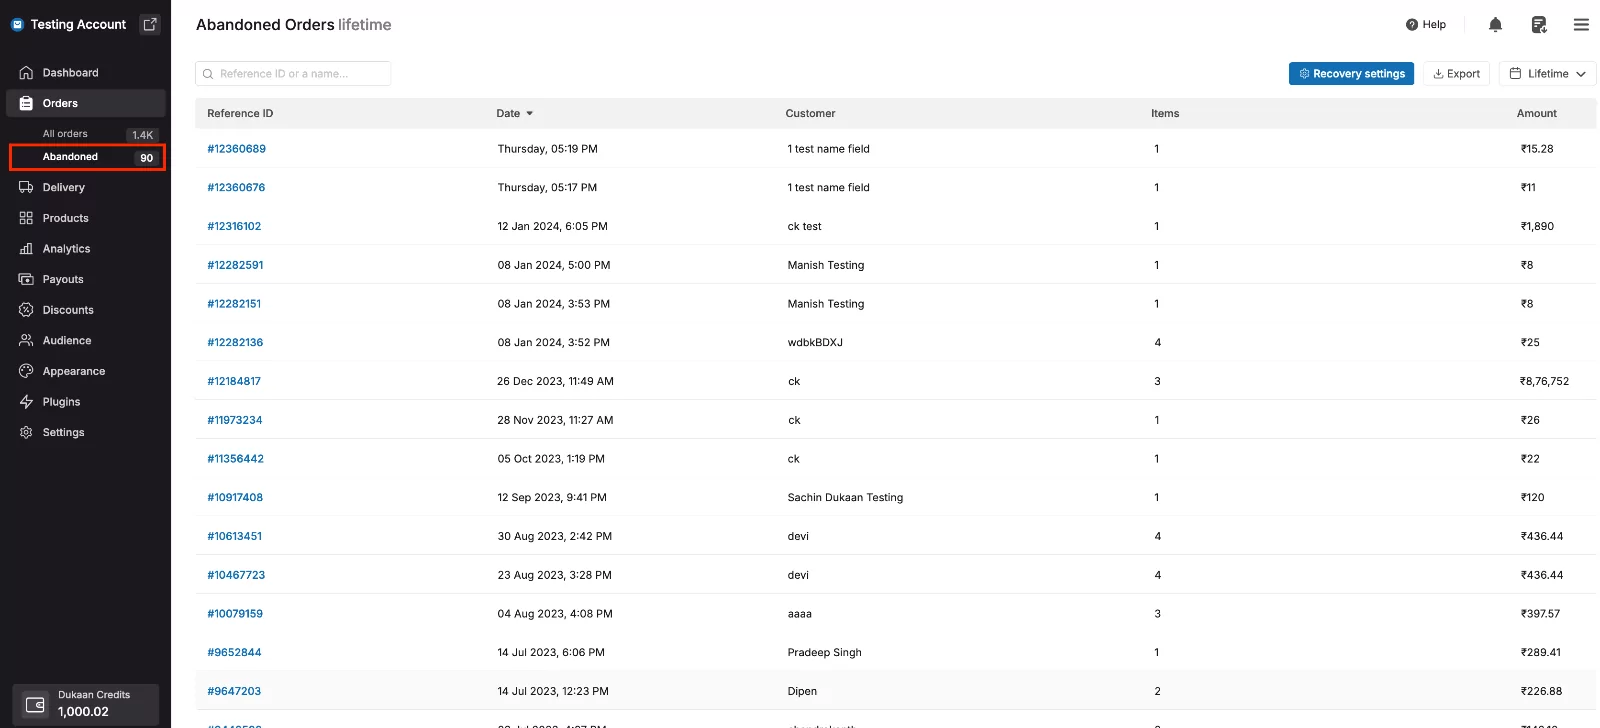
Task: Click the Recovery settings button
Action: pyautogui.click(x=1351, y=74)
